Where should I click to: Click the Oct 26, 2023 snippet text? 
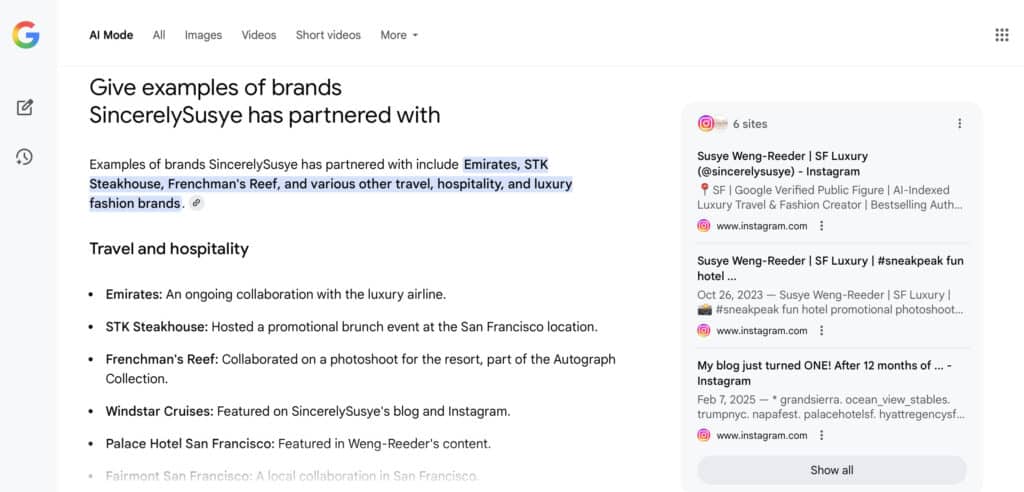pyautogui.click(x=830, y=303)
